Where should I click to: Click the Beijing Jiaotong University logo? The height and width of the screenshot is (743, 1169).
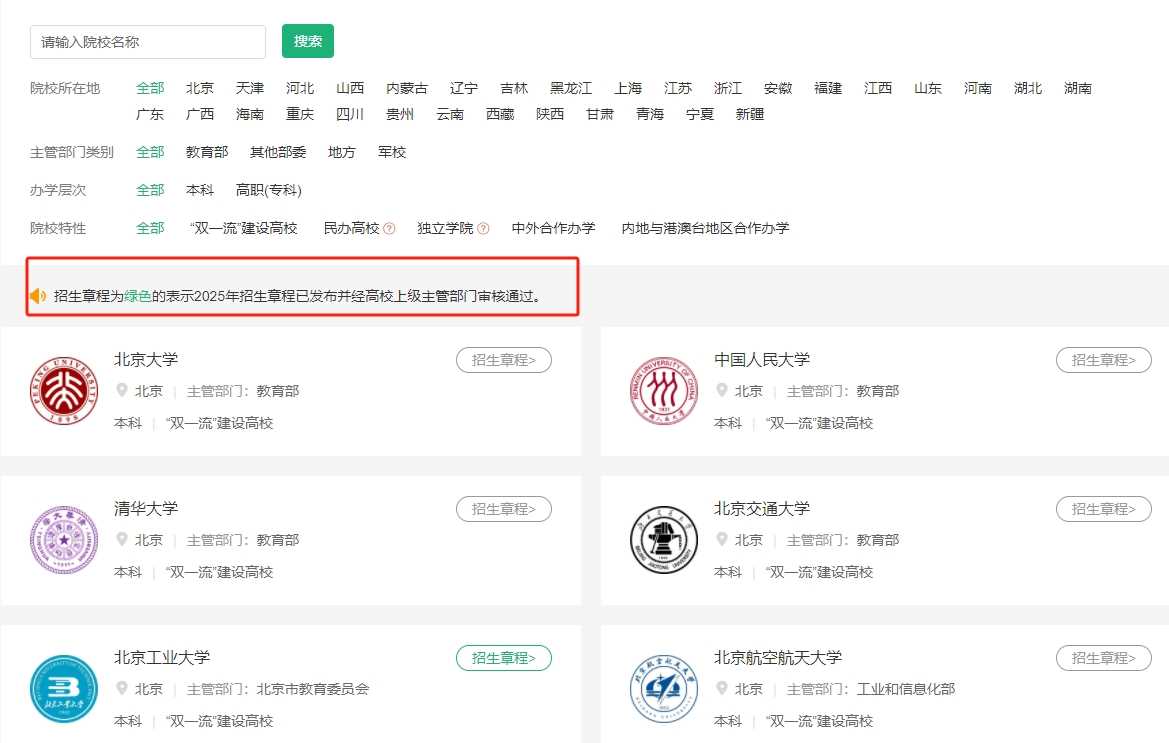[x=664, y=540]
